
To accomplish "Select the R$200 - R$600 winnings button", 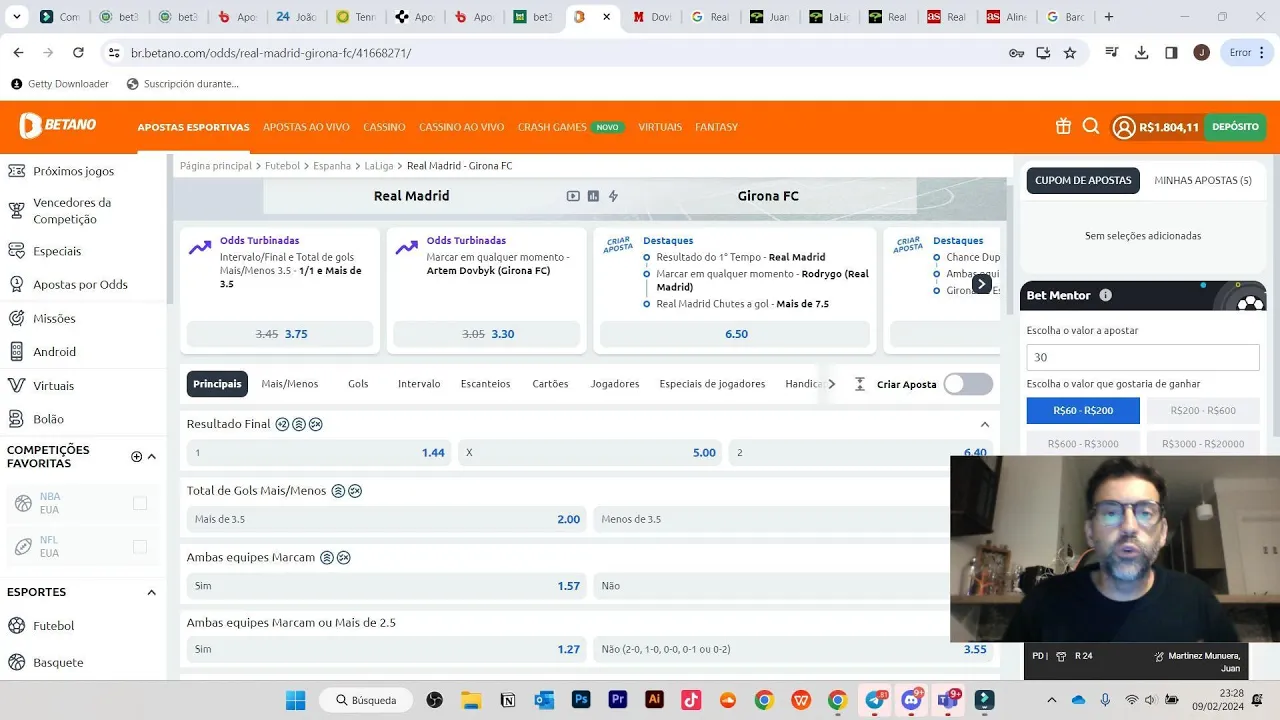I will 1203,411.
